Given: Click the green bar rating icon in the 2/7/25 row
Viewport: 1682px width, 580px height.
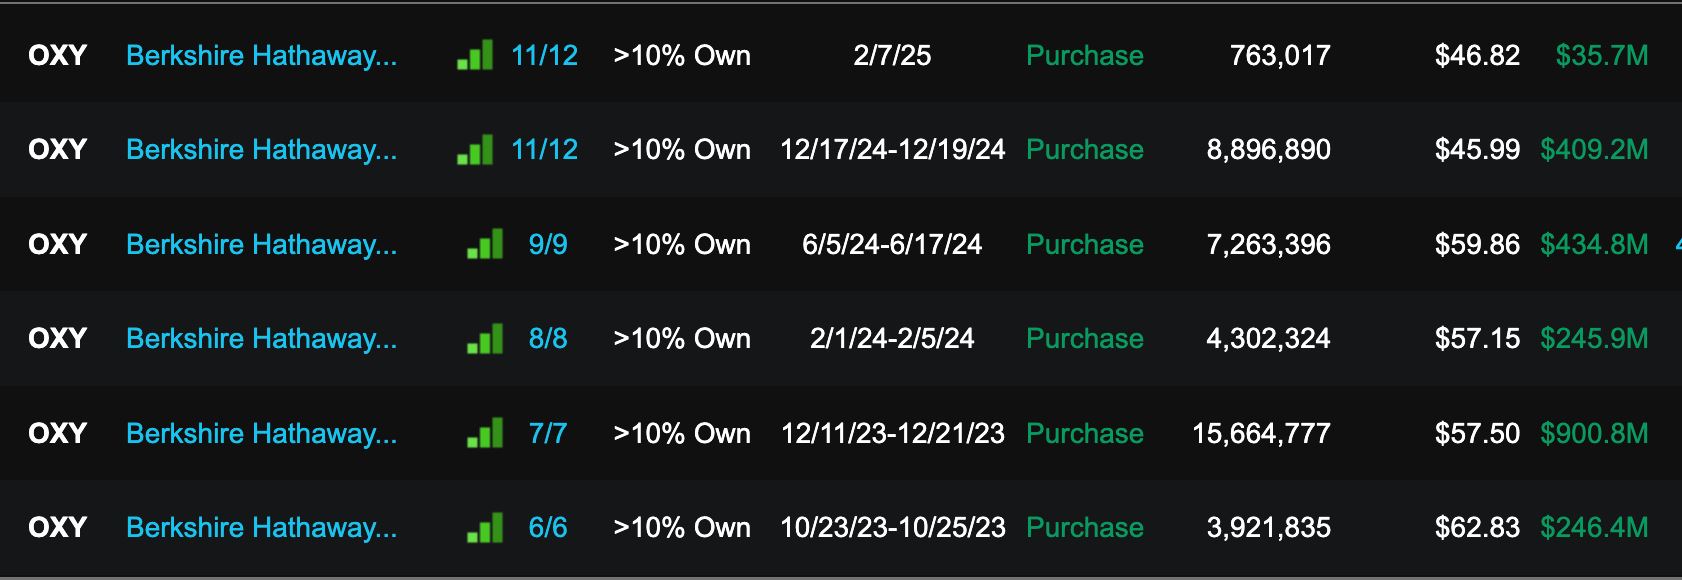Looking at the screenshot, I should click(475, 56).
